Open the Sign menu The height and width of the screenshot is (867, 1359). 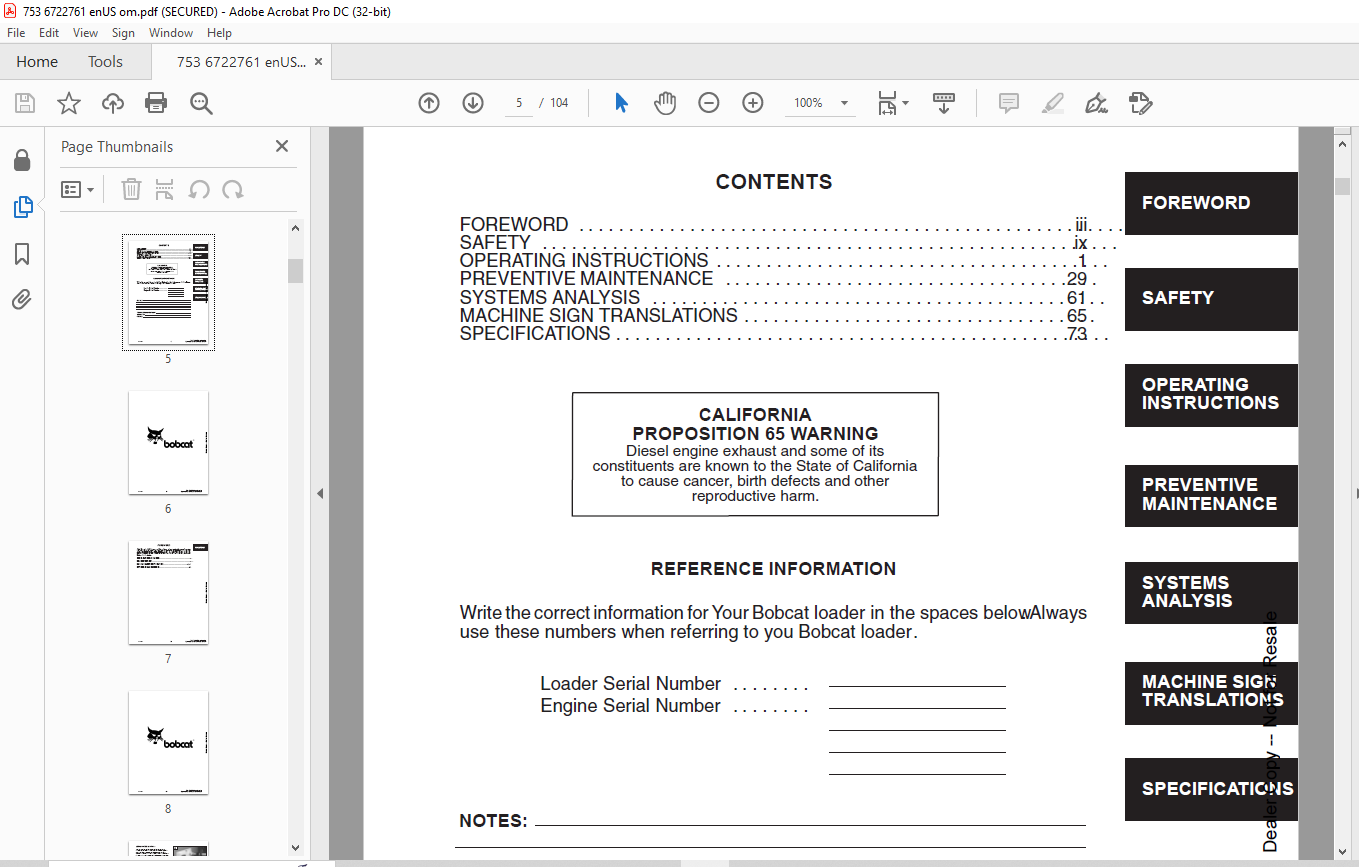click(123, 33)
